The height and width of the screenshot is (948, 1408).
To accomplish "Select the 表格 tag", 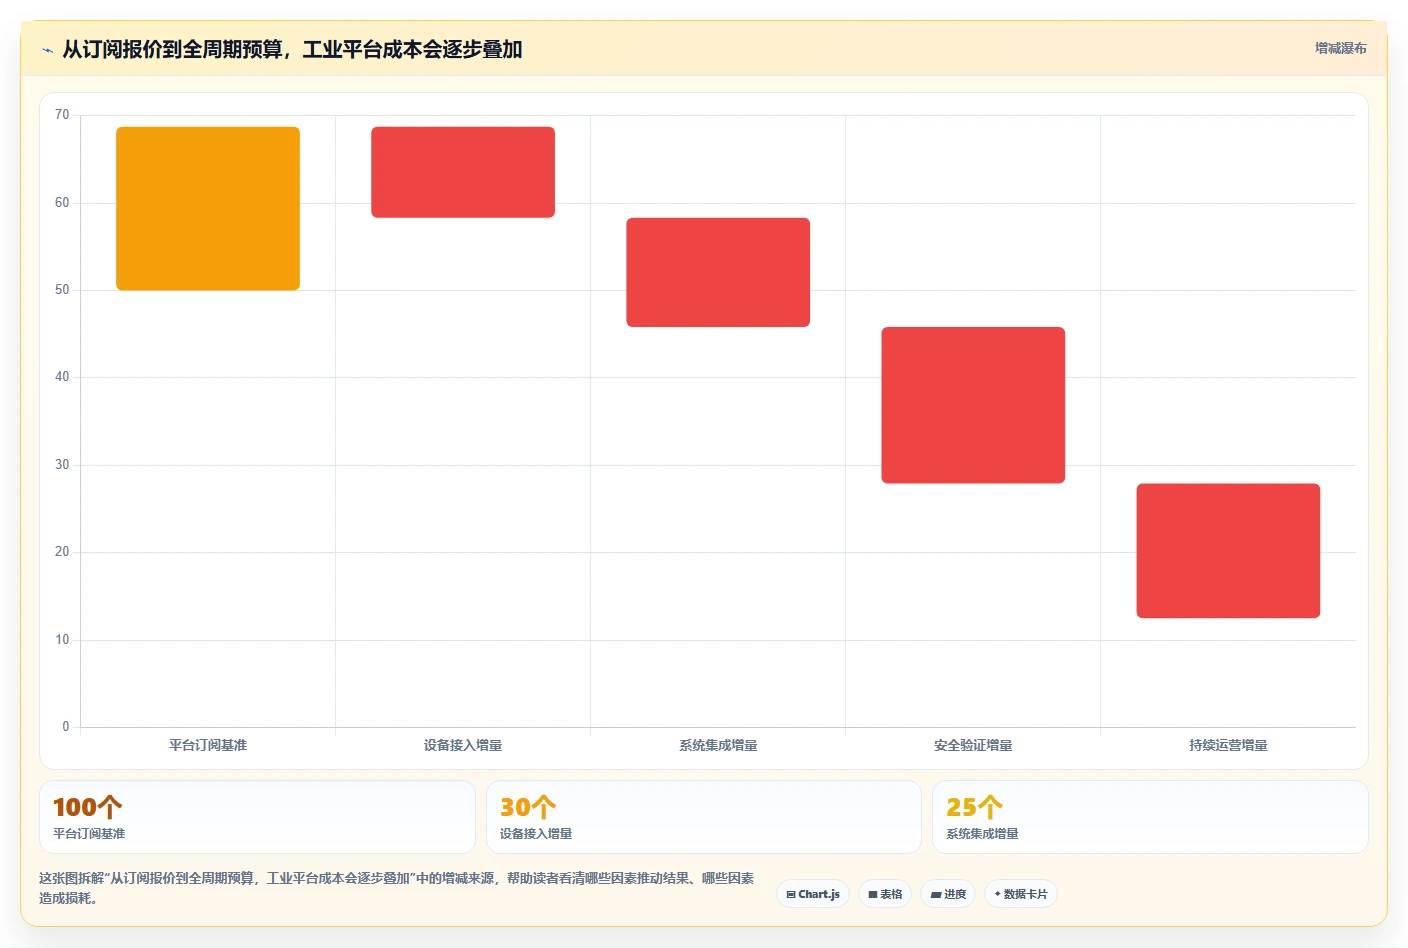I will (x=885, y=894).
